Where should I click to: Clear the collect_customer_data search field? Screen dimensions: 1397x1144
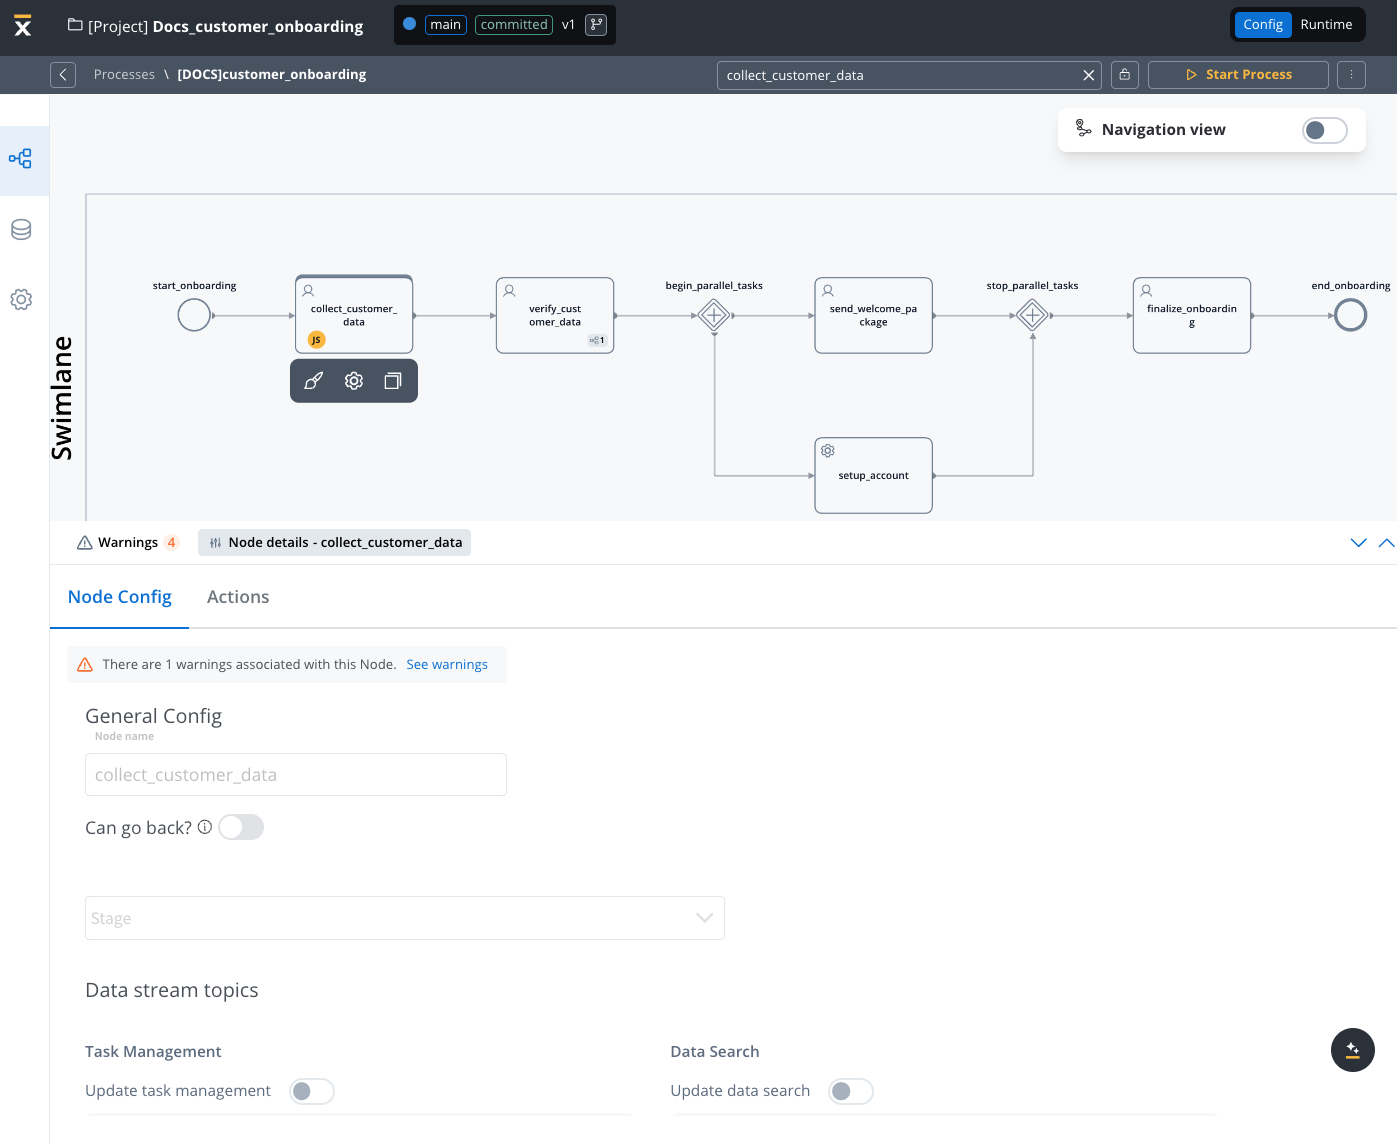tap(1089, 75)
